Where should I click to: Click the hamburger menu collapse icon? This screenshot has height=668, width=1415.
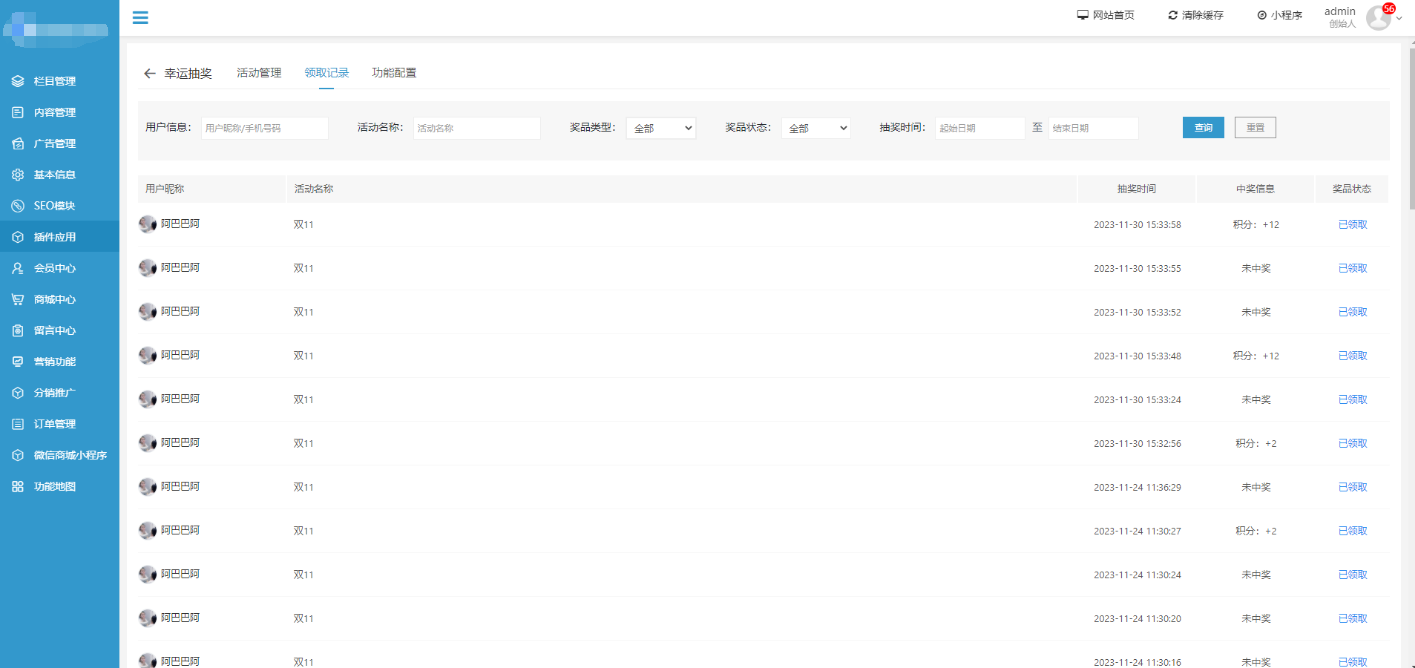[140, 17]
